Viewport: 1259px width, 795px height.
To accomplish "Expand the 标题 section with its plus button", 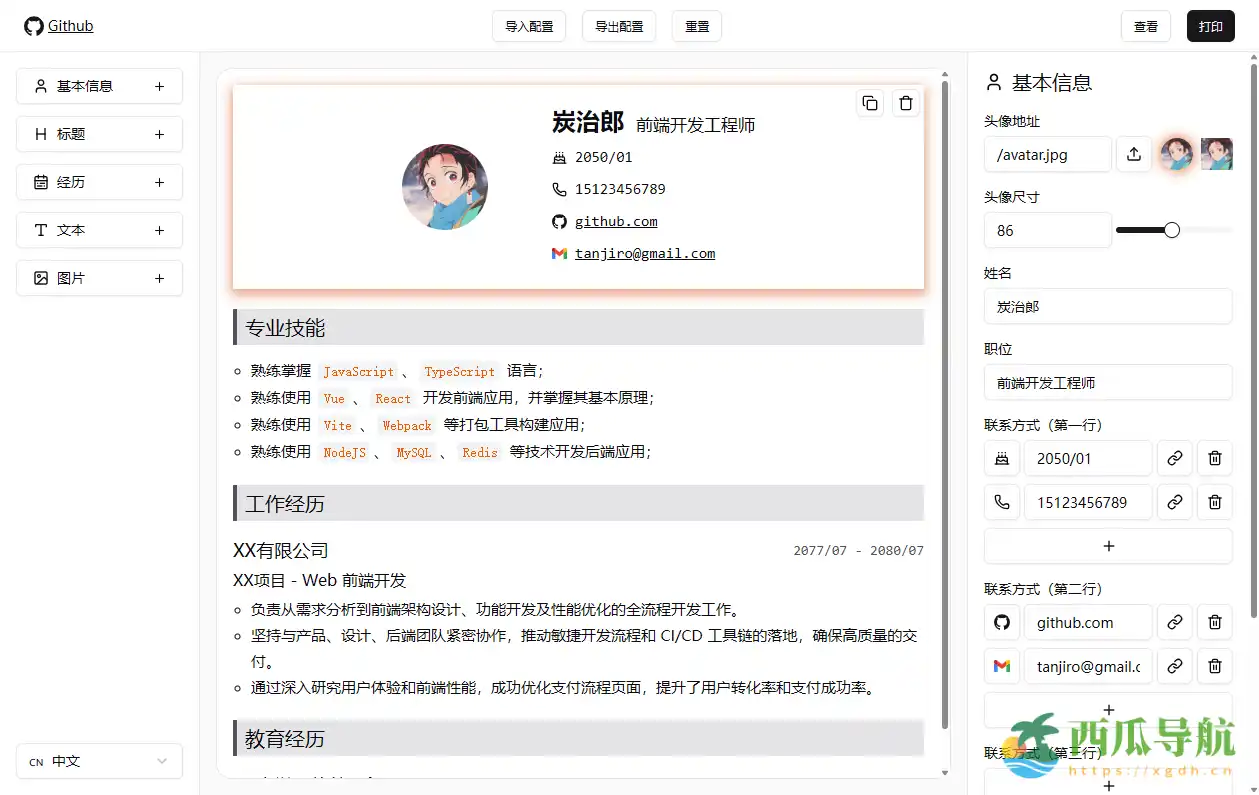I will pyautogui.click(x=159, y=134).
